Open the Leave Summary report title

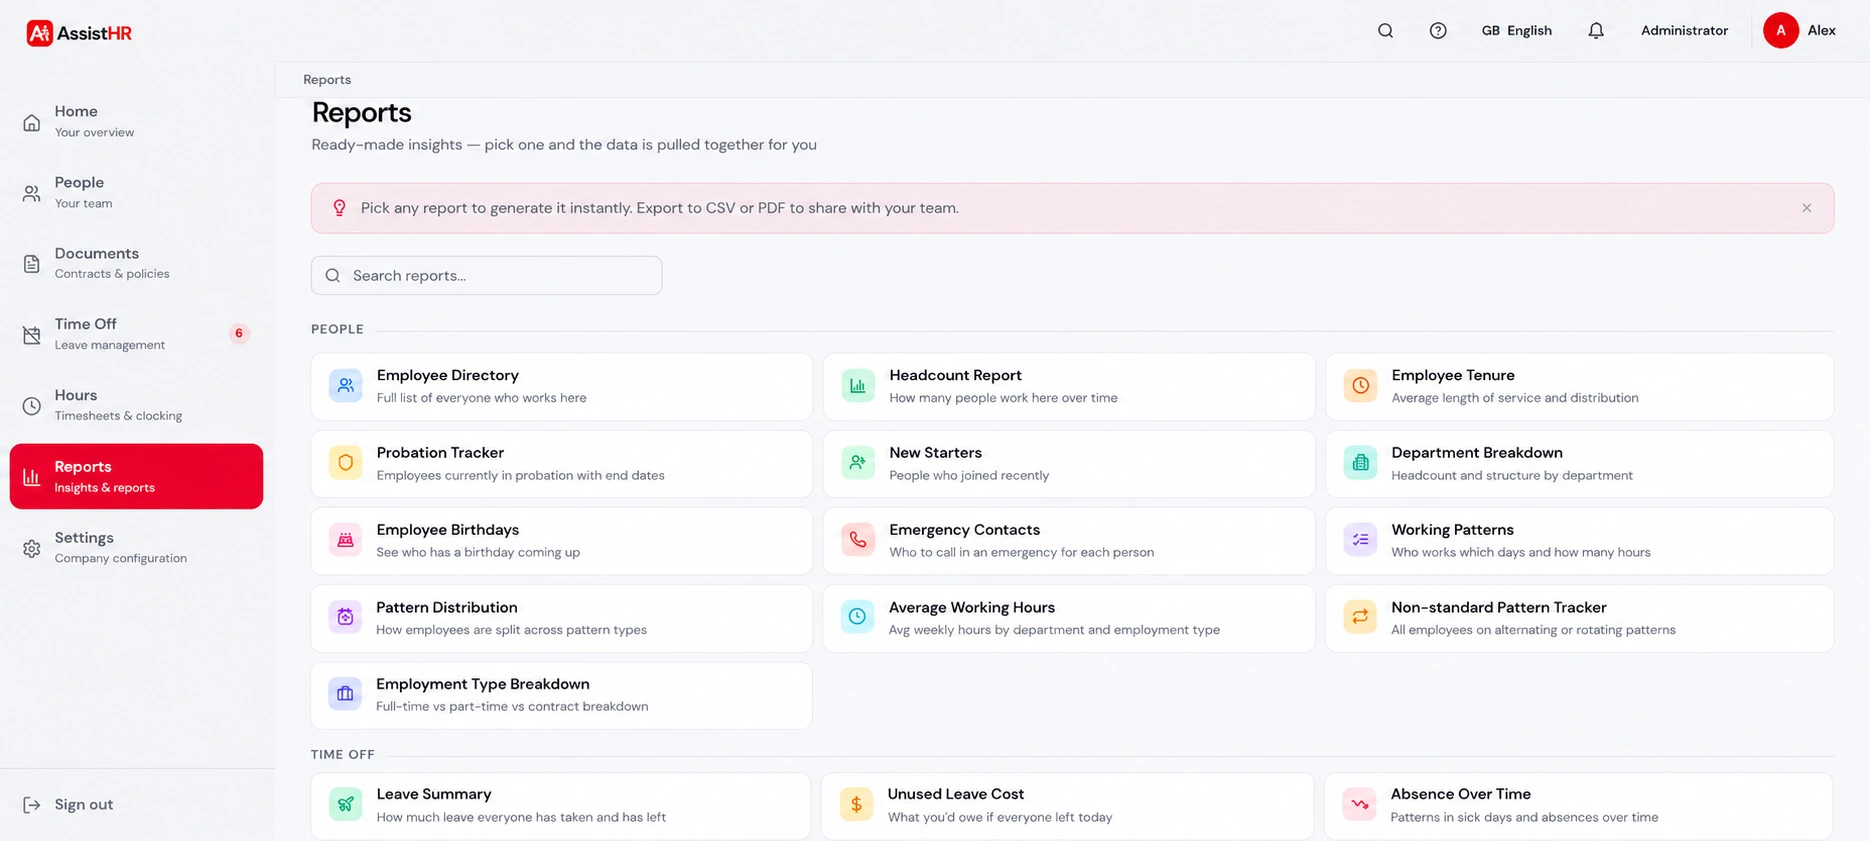(434, 794)
